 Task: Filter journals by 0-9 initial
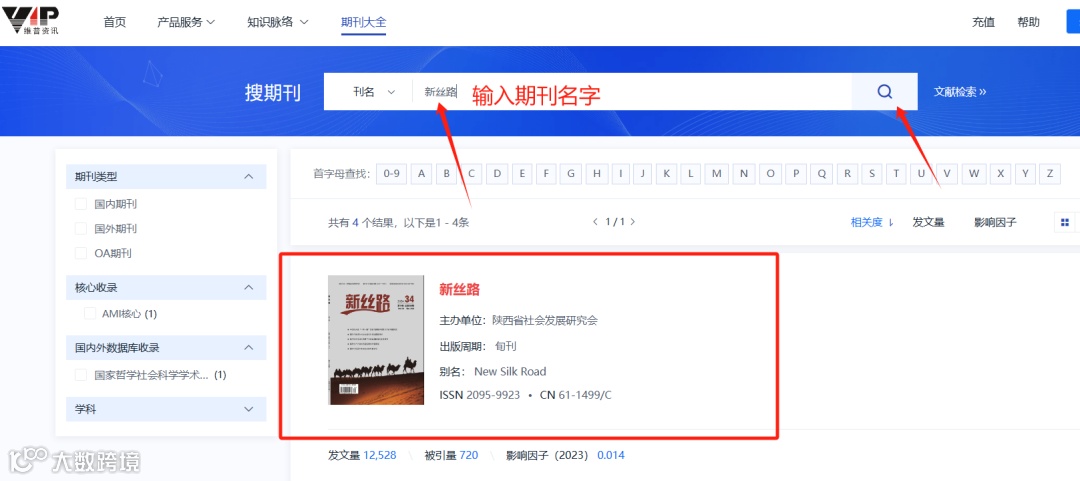[392, 174]
